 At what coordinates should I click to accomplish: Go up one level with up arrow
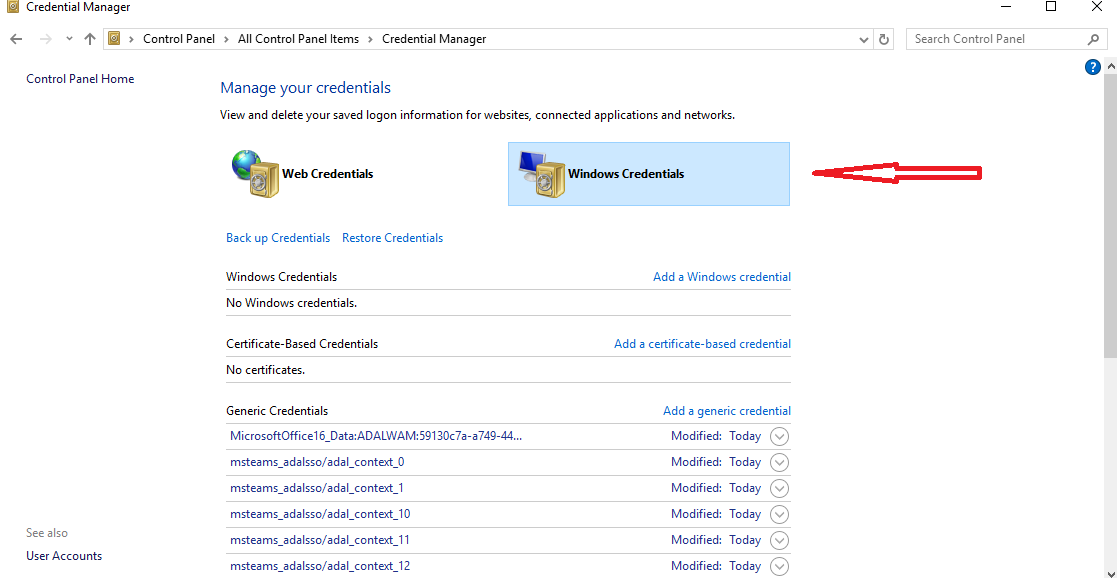tap(90, 39)
